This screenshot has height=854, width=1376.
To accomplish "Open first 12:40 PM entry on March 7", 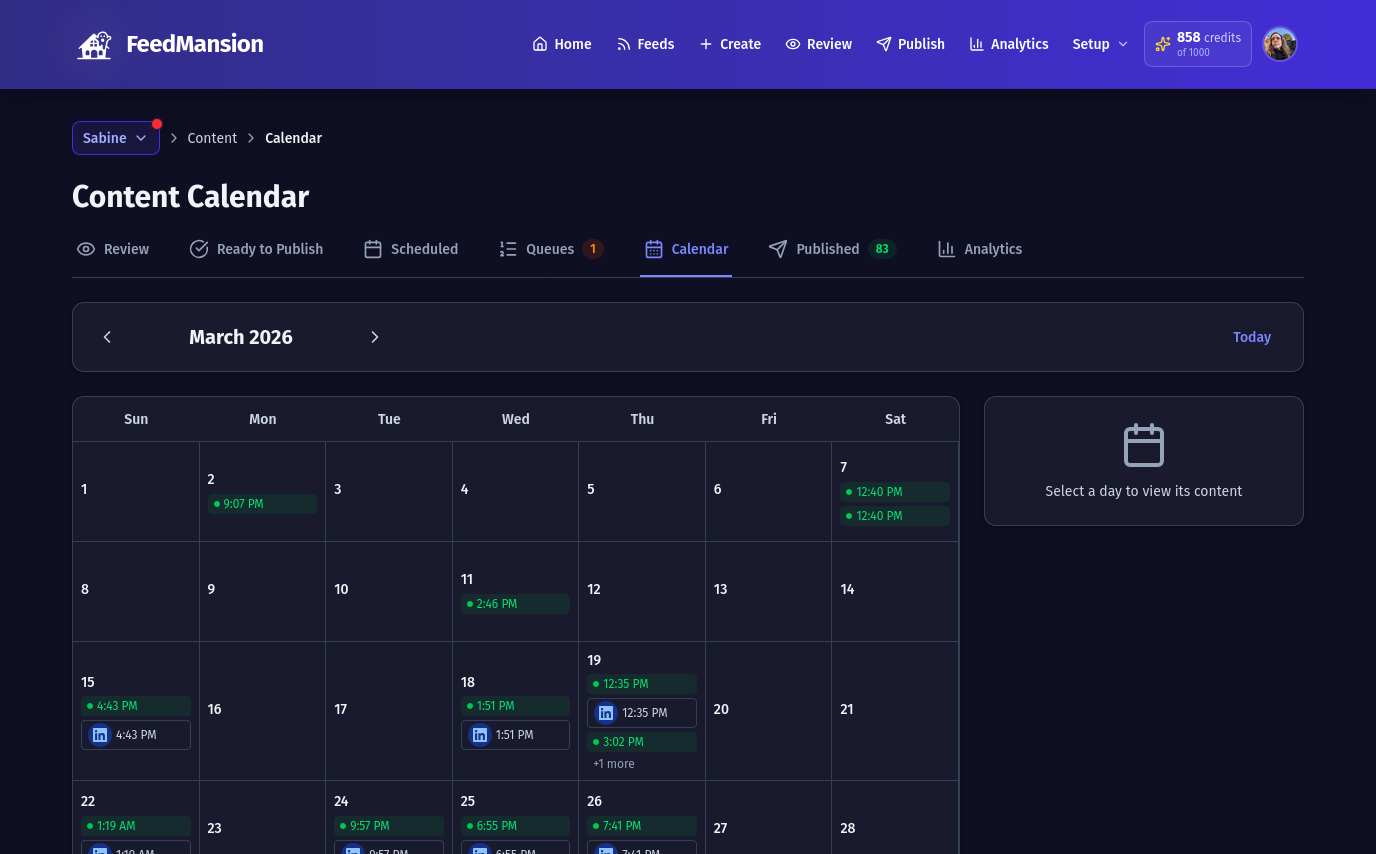I will coord(895,492).
